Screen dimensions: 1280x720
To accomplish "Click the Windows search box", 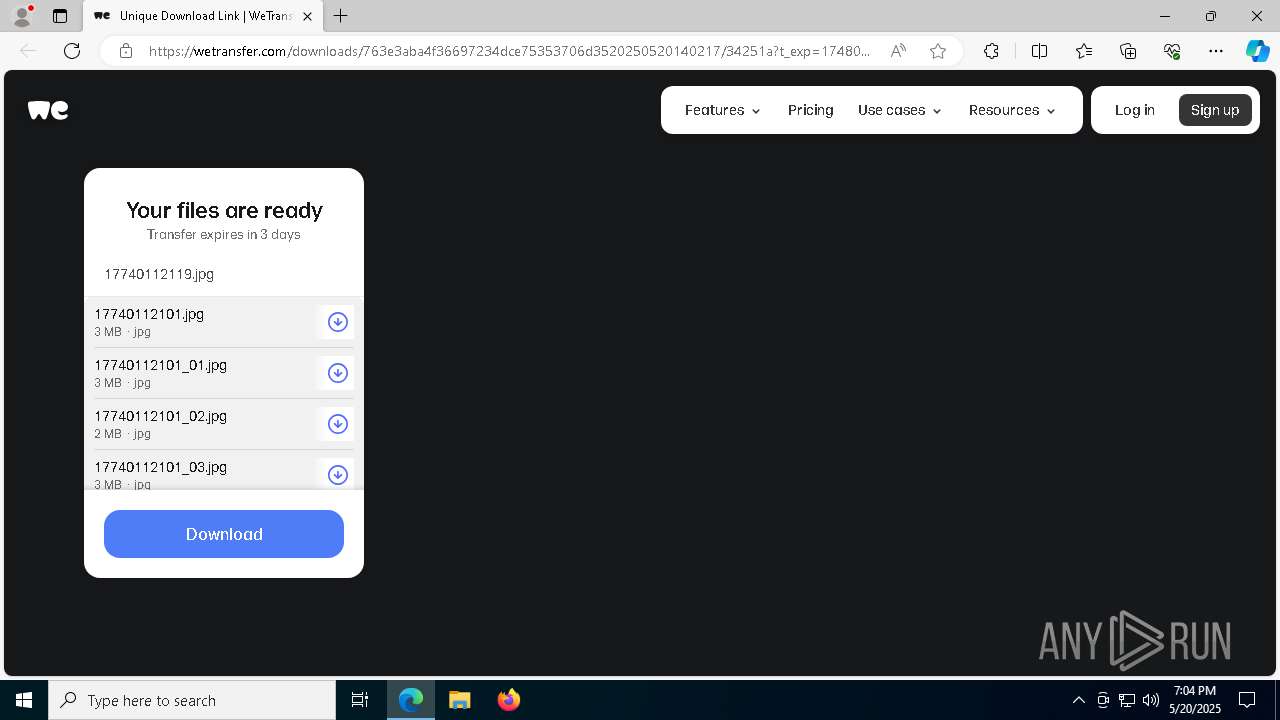I will tap(192, 700).
